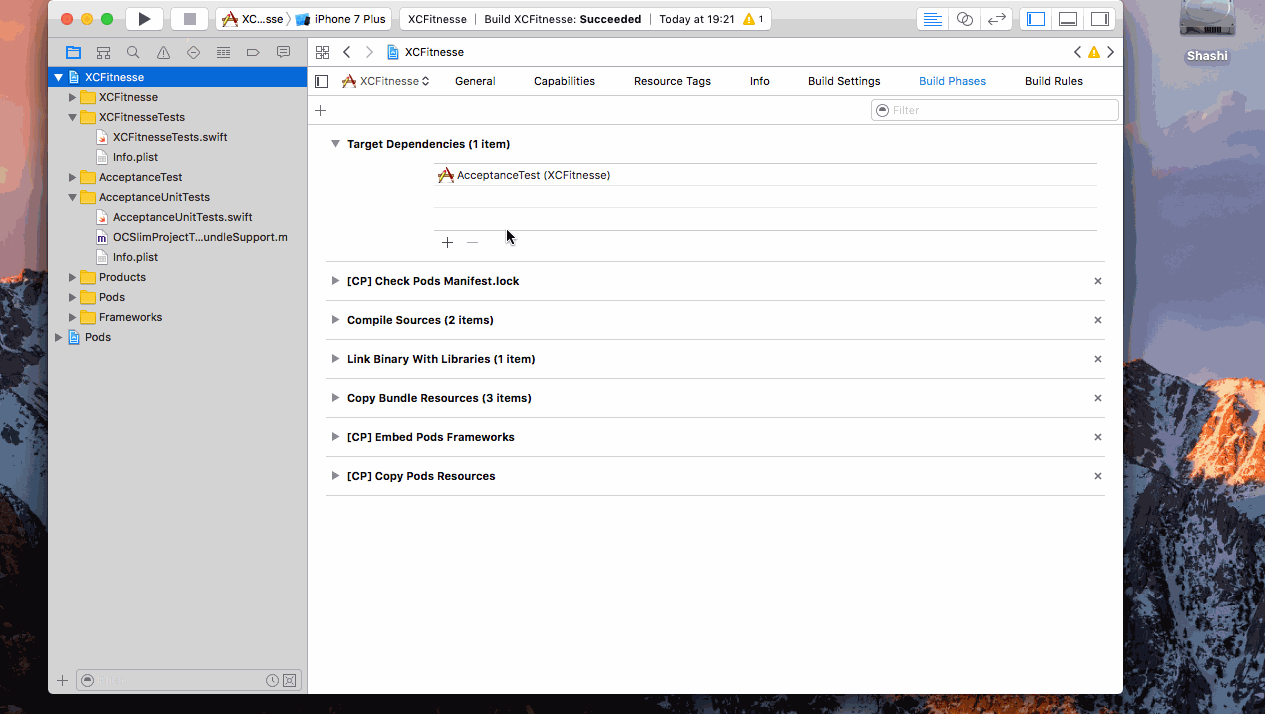The width and height of the screenshot is (1265, 714).
Task: Switch to Assistant editor
Action: click(x=964, y=19)
